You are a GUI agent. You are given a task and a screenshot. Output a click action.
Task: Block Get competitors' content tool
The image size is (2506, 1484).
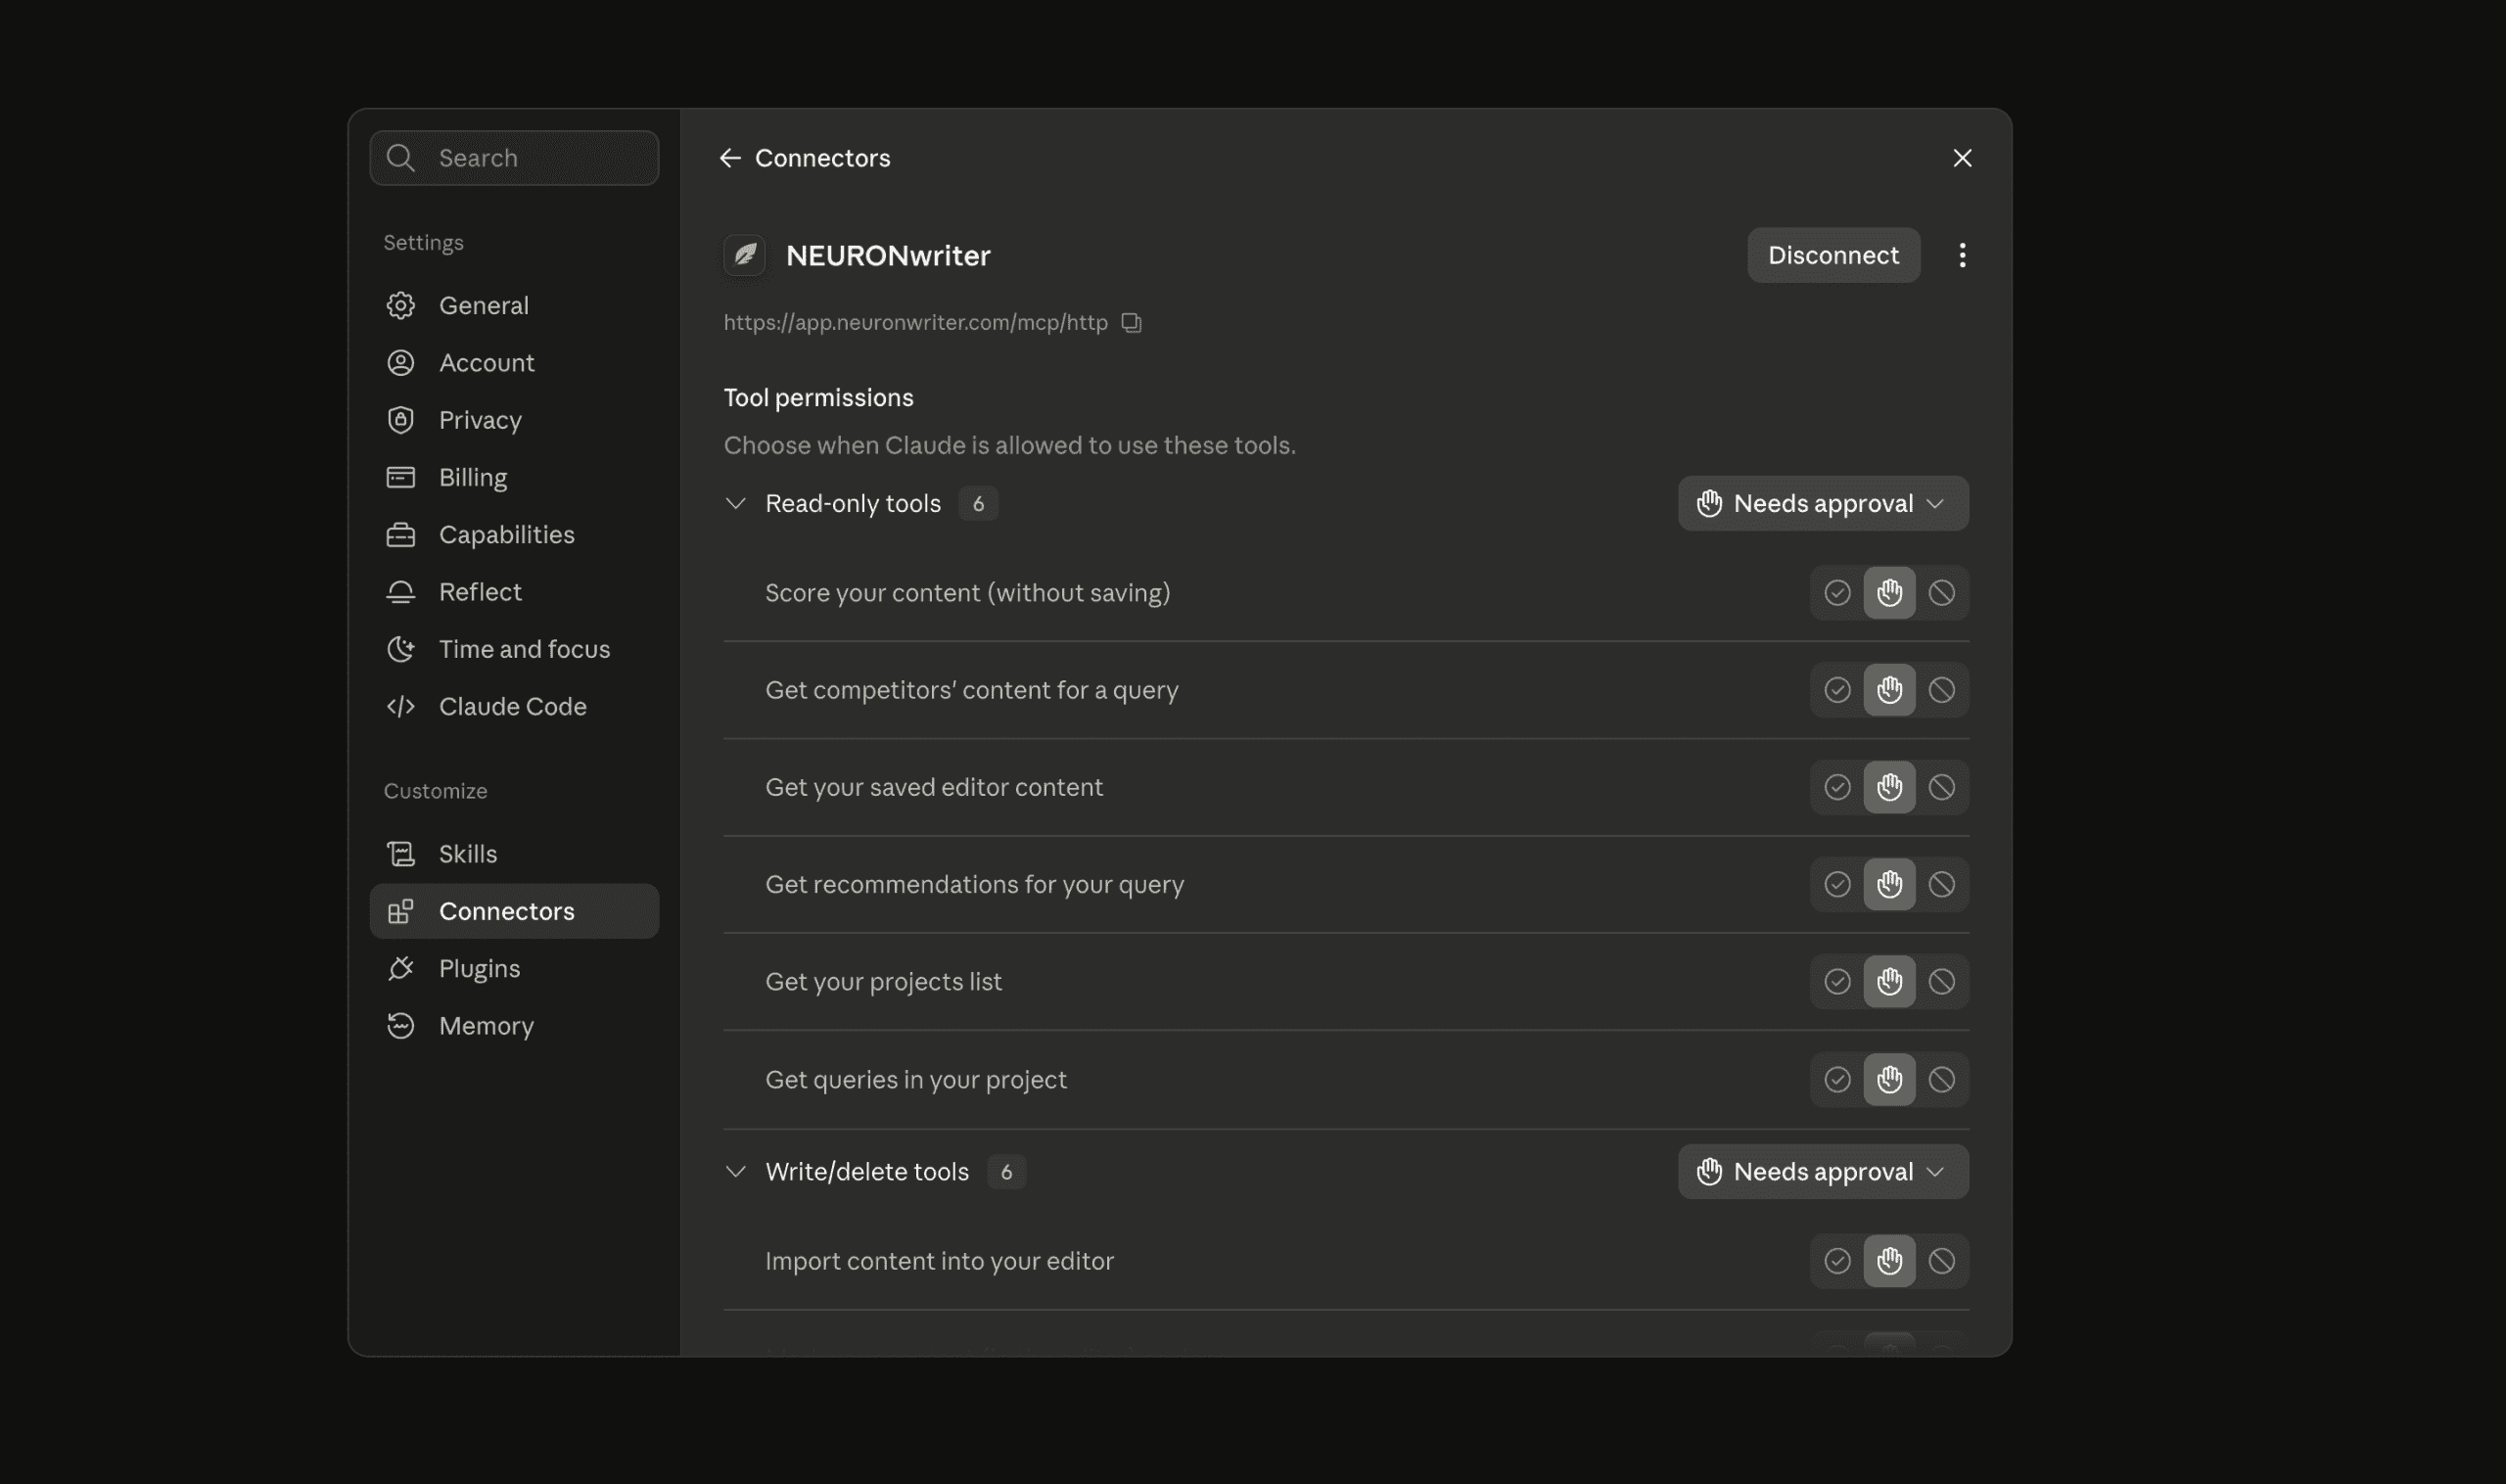(x=1941, y=690)
